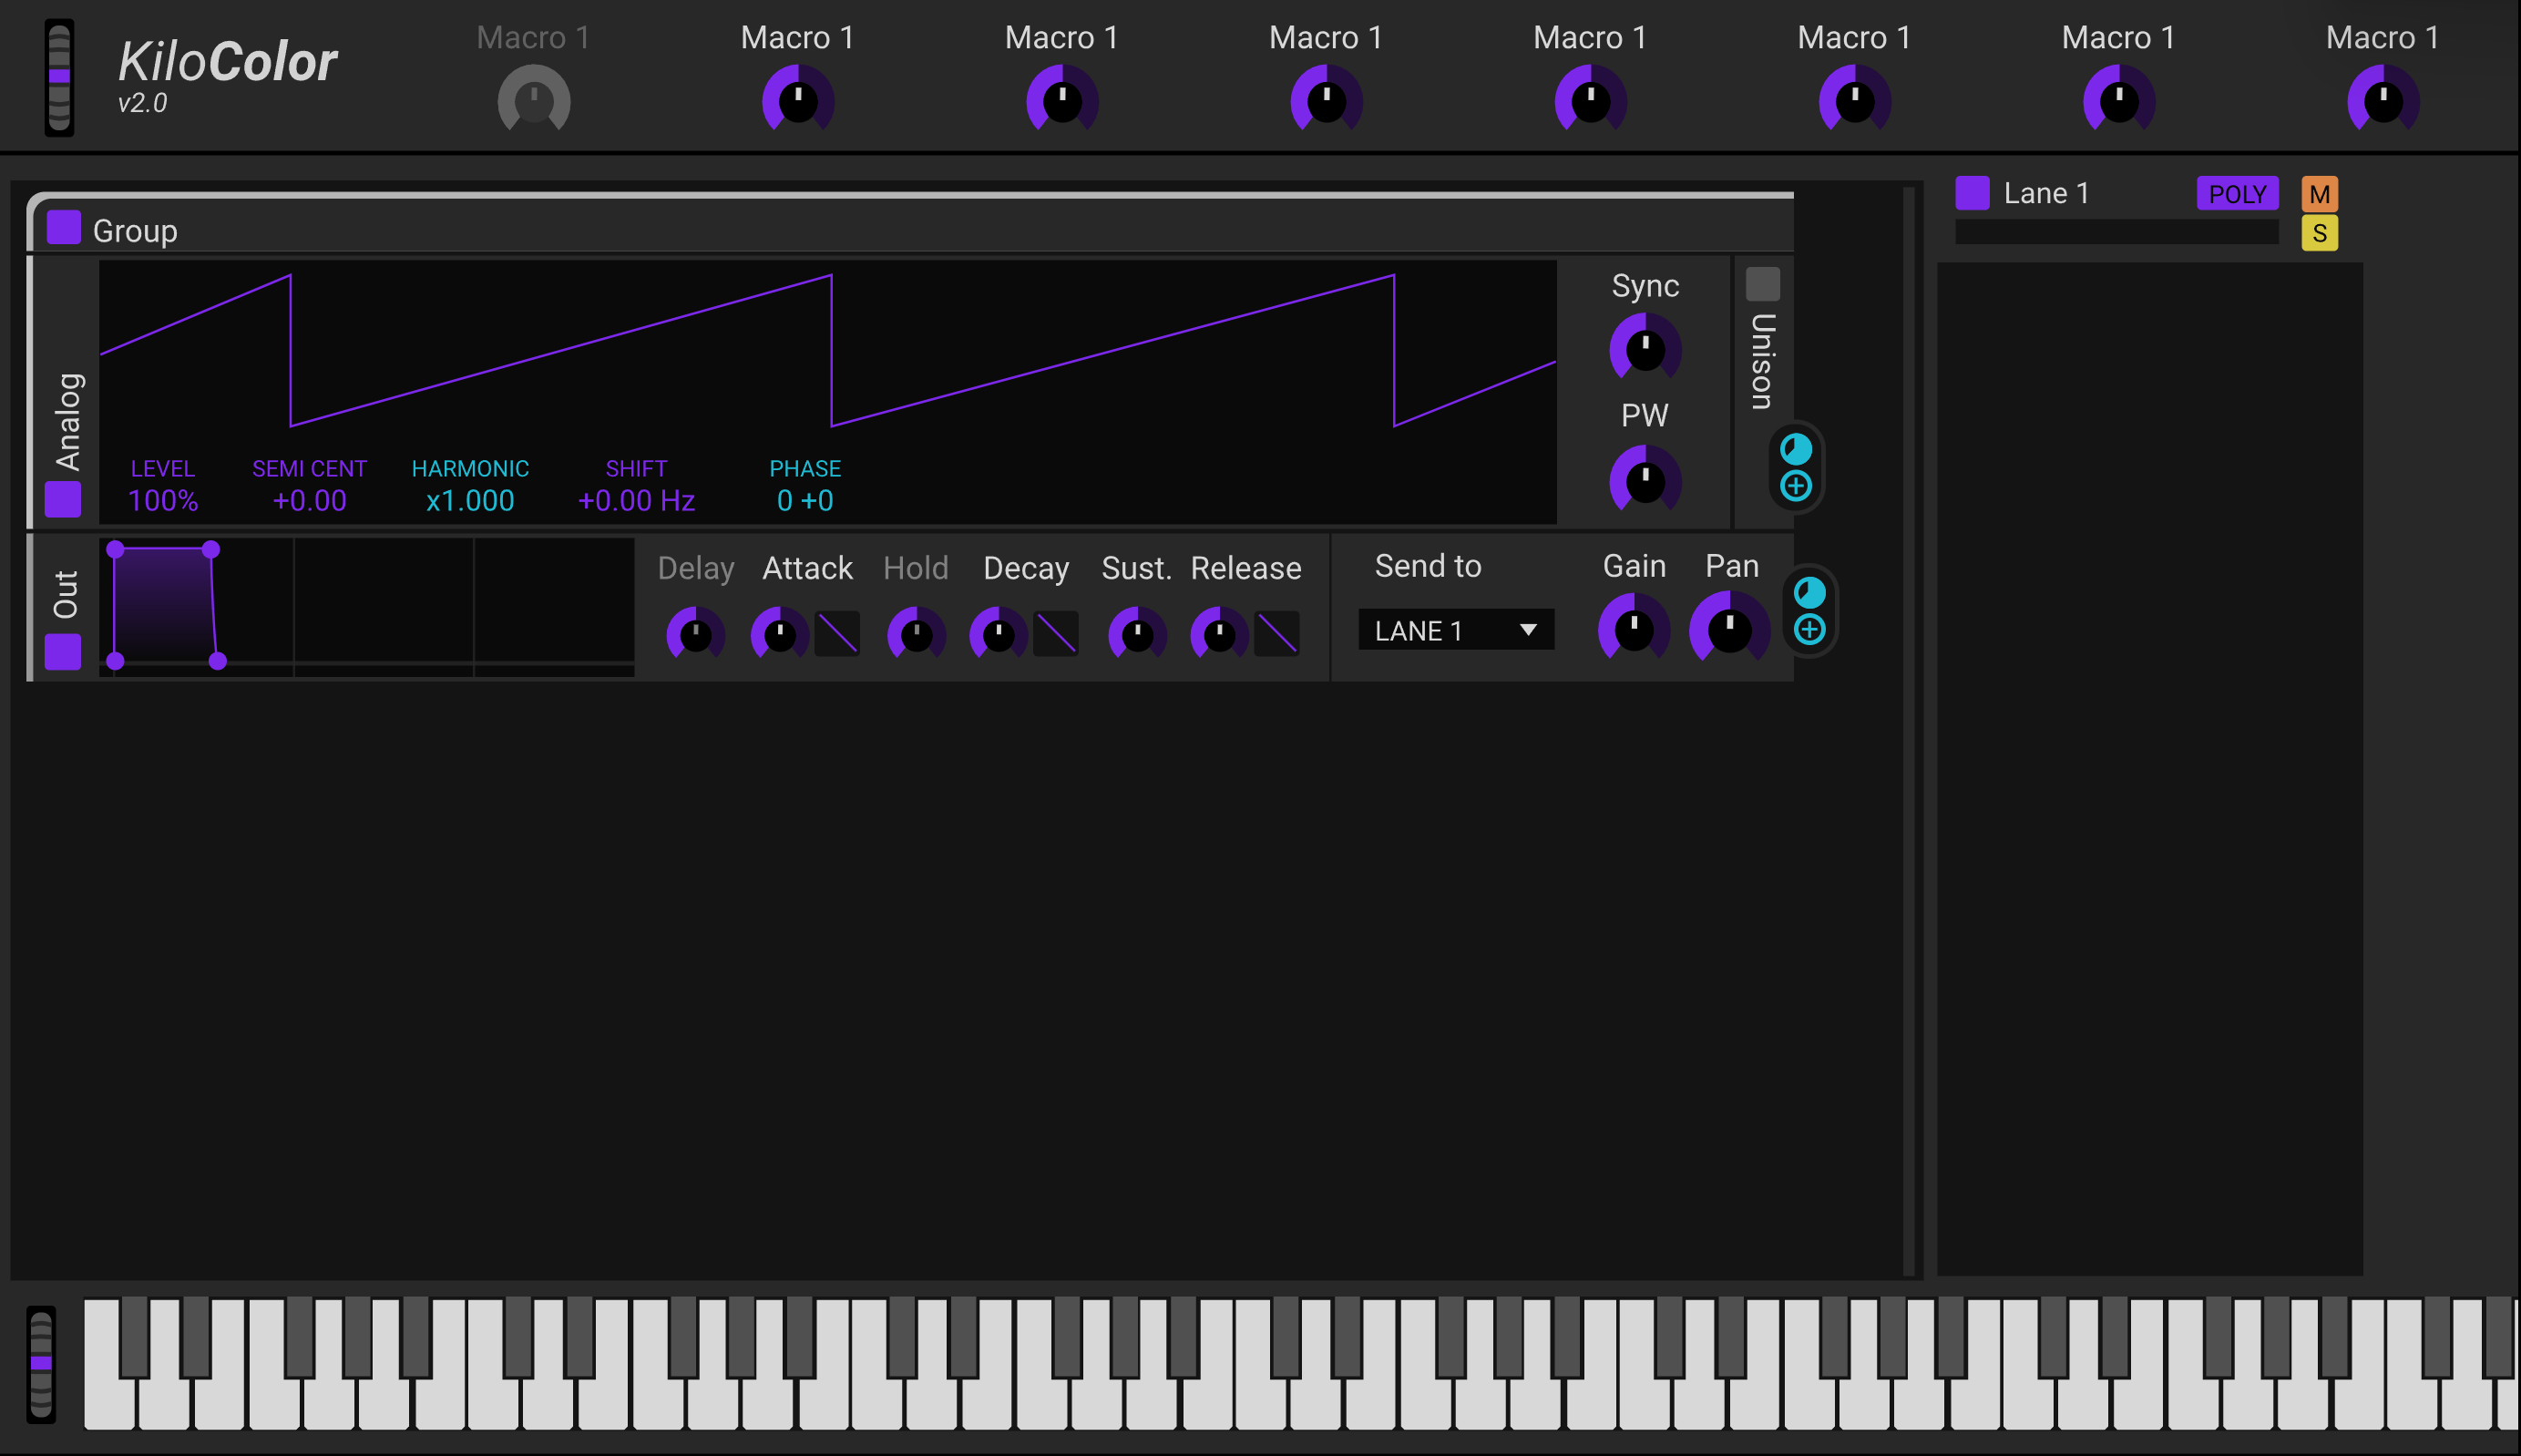Select the Out vertical tab label
This screenshot has height=1456, width=2521.
(66, 594)
